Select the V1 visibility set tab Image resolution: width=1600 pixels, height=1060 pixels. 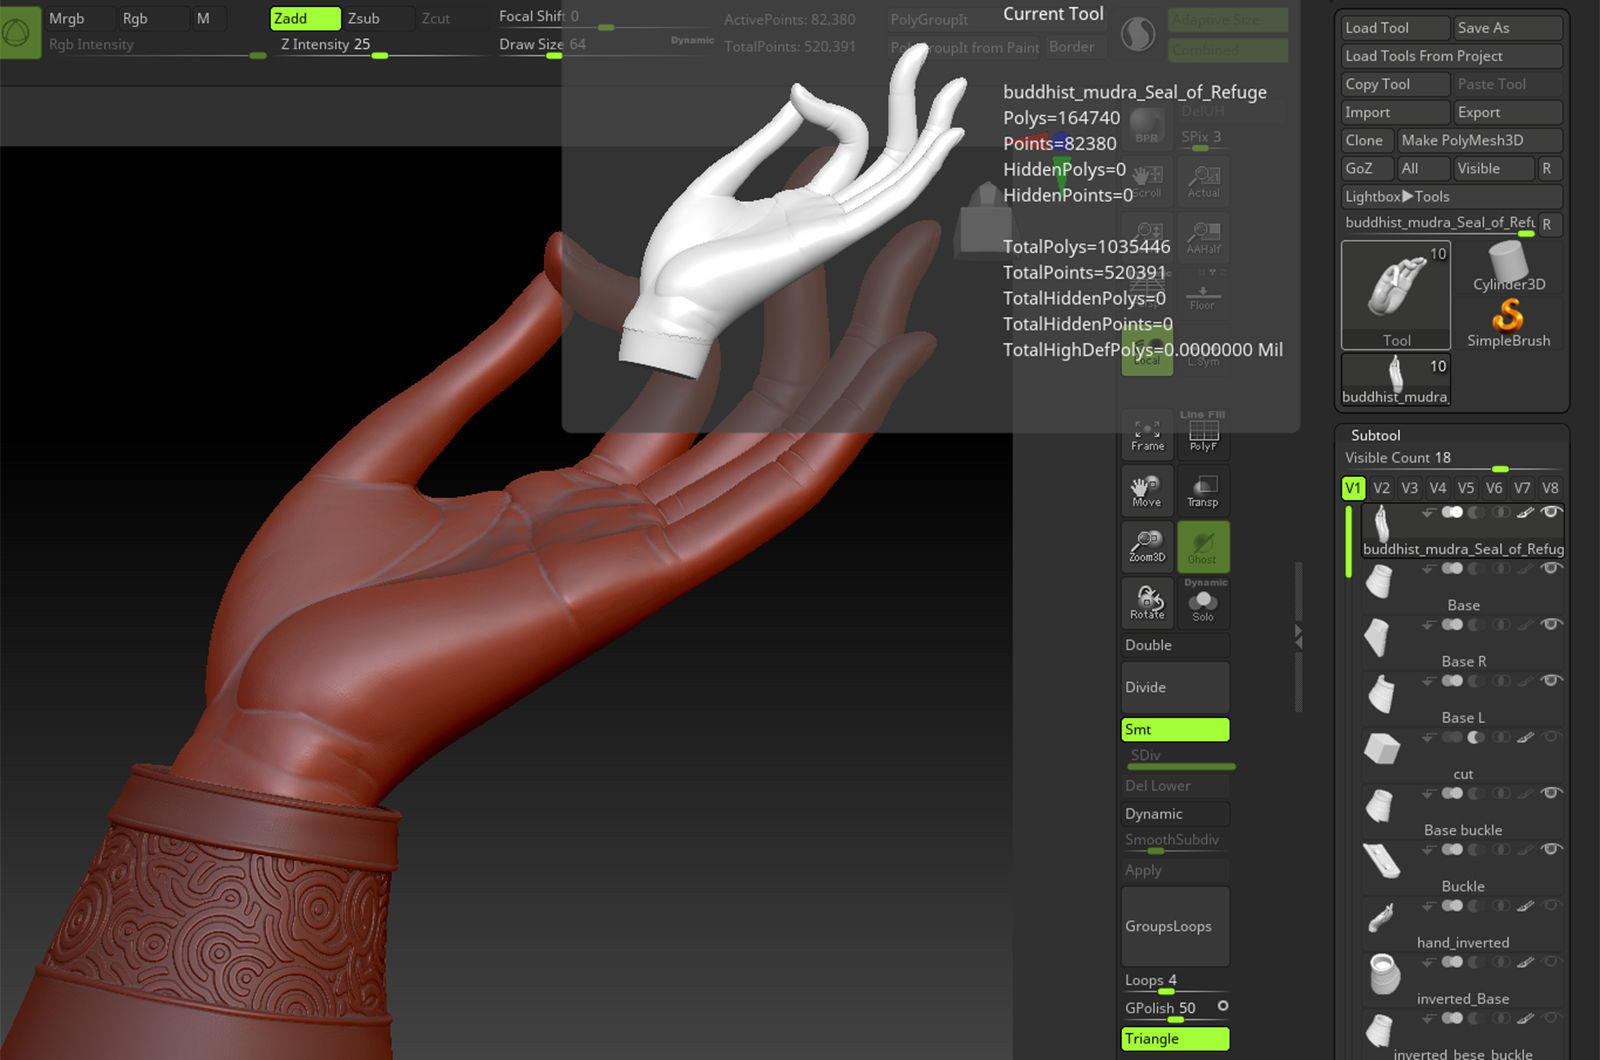pos(1353,488)
